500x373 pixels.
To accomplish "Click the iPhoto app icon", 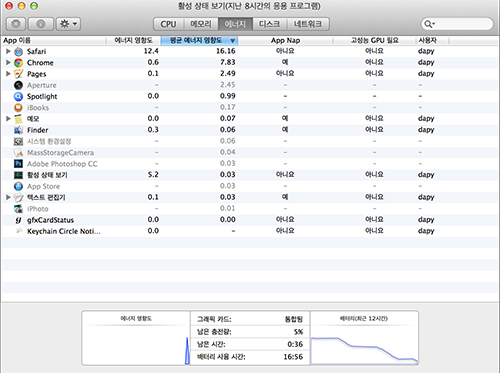I will (x=19, y=209).
